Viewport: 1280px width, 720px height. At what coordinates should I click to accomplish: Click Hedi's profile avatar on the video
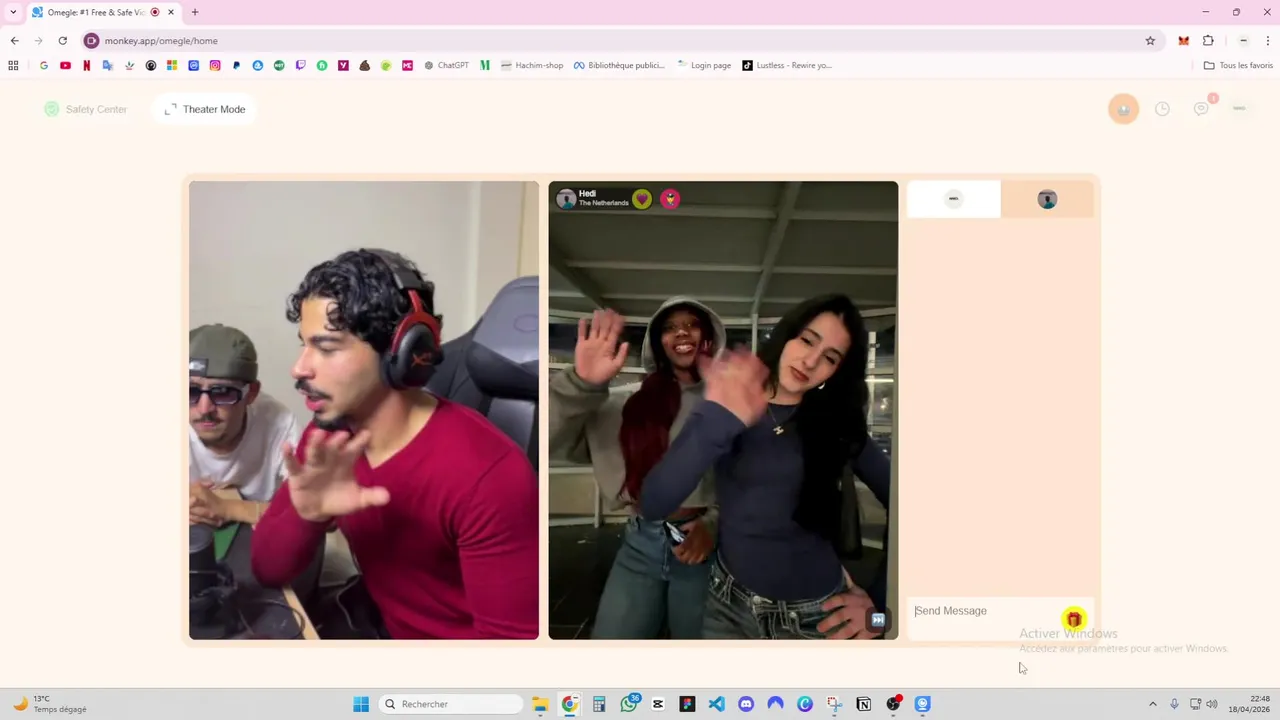pos(566,198)
